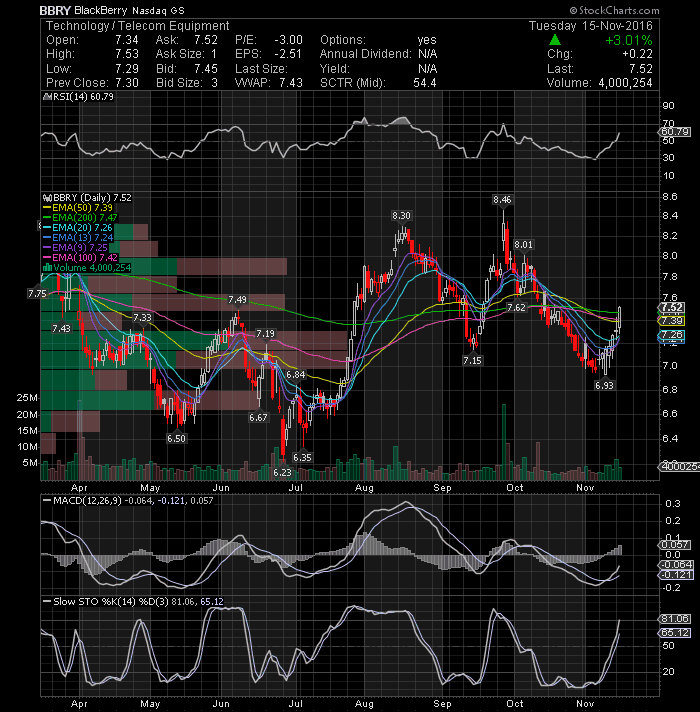The width and height of the screenshot is (700, 712).
Task: Click the volume bars icon in the legend
Action: pyautogui.click(x=47, y=267)
